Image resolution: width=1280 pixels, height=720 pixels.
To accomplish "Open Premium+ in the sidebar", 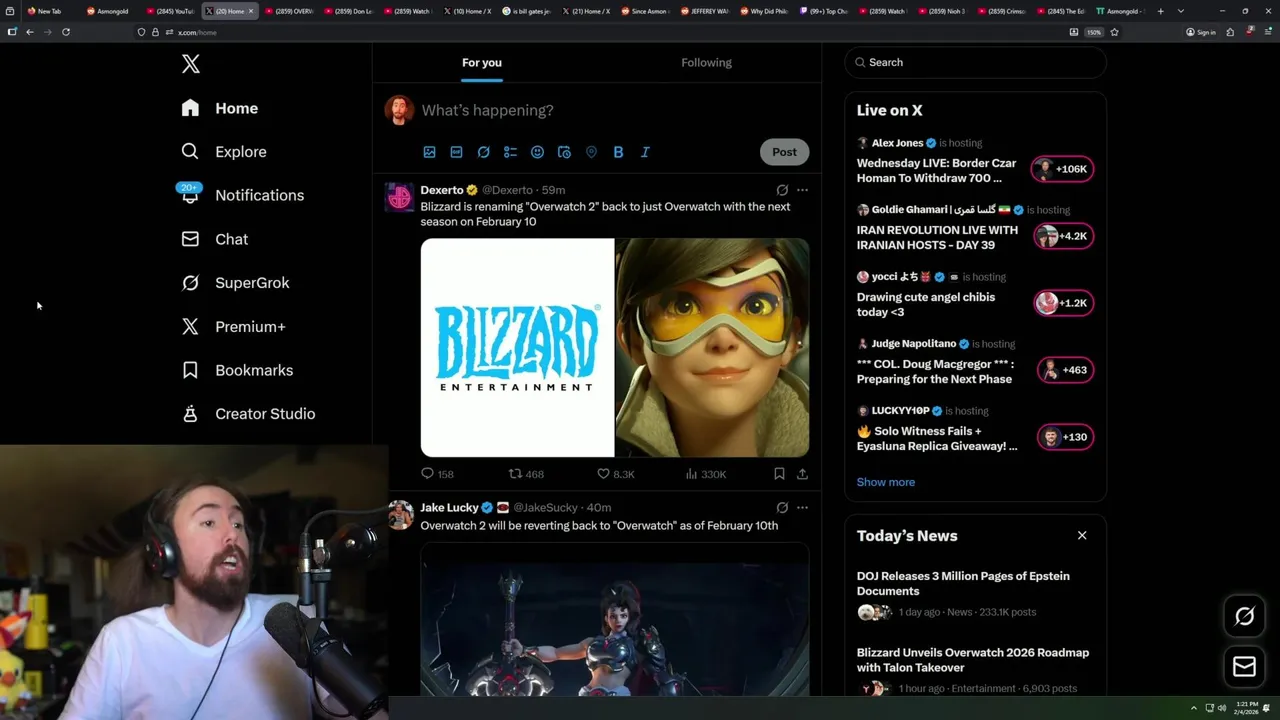I will click(x=233, y=326).
